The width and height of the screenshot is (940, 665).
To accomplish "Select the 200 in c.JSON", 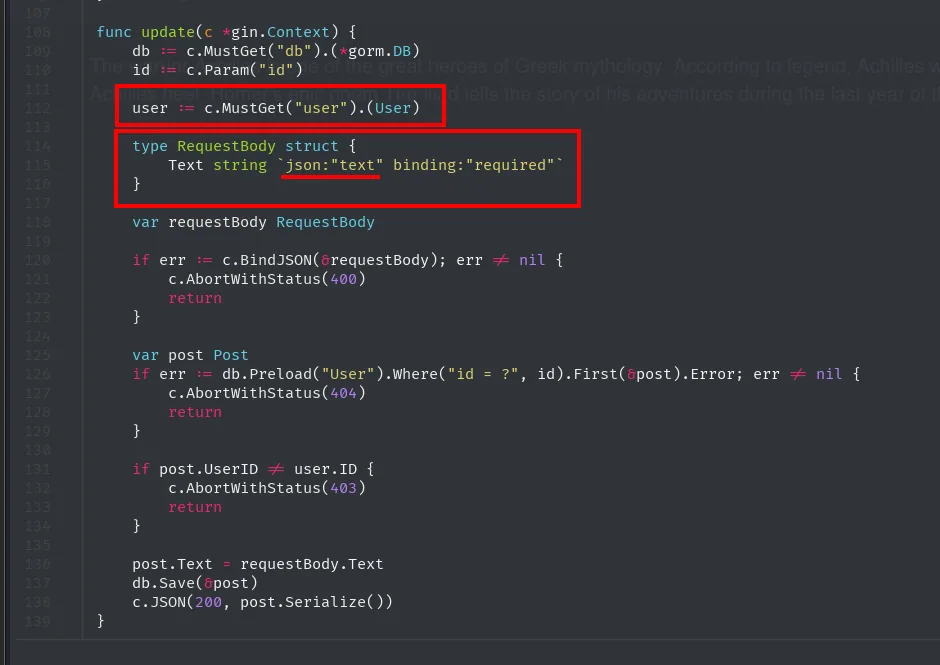I will click(x=208, y=602).
